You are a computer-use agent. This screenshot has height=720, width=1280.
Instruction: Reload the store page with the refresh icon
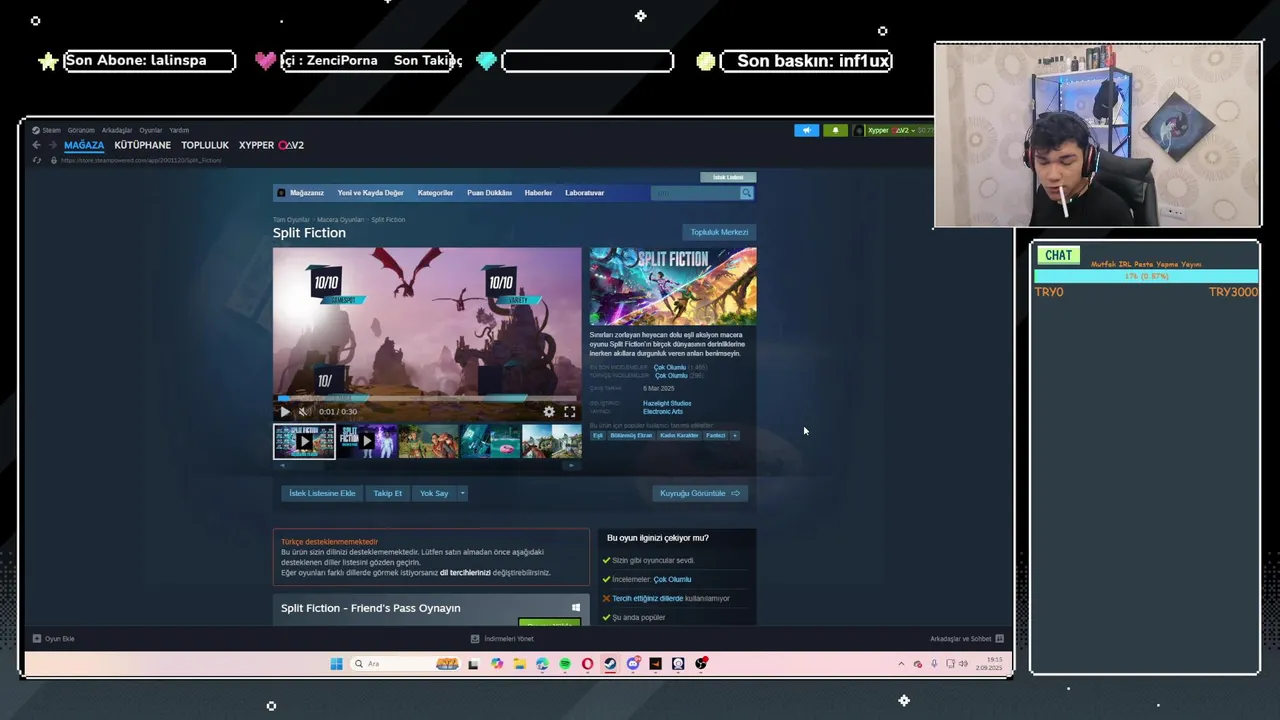click(37, 160)
